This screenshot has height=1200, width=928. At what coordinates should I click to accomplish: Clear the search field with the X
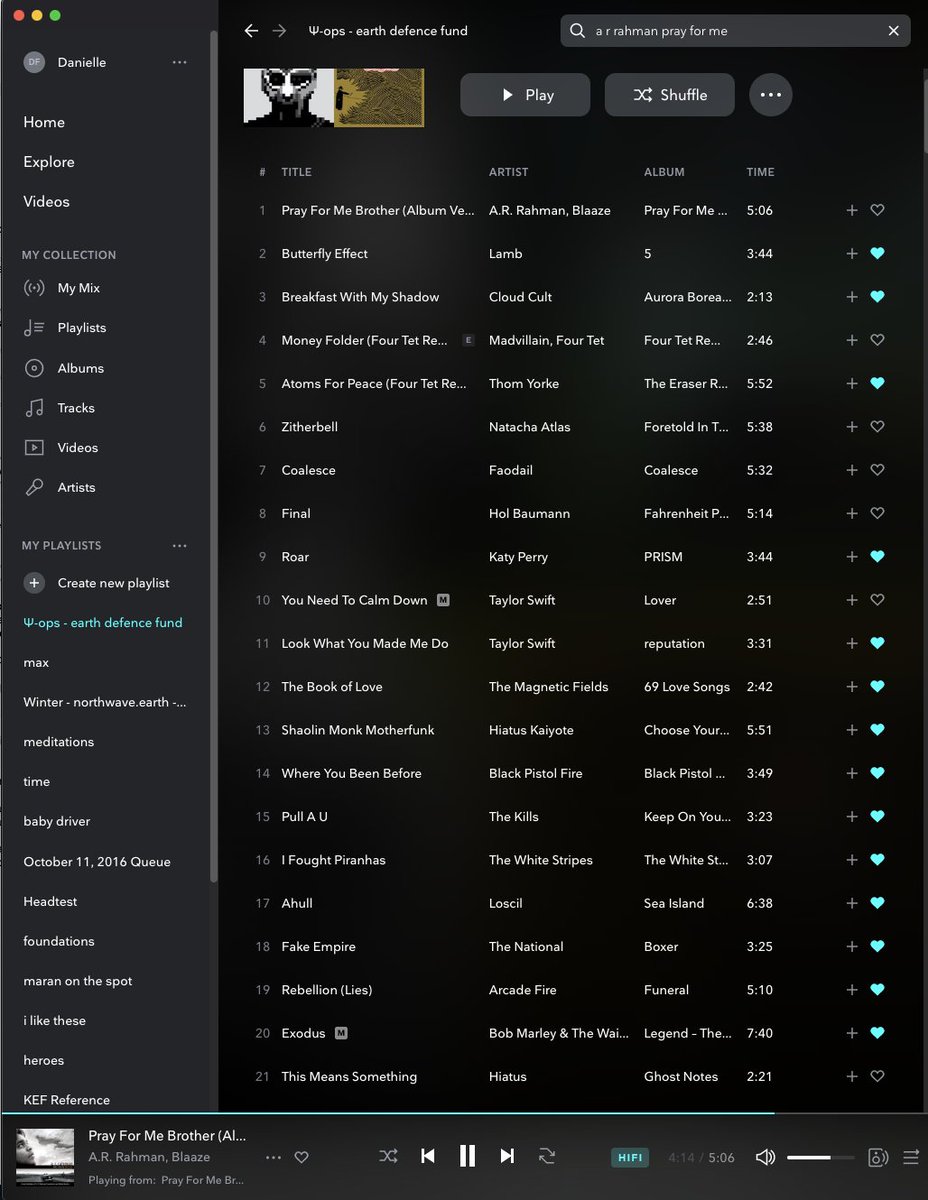coord(894,31)
